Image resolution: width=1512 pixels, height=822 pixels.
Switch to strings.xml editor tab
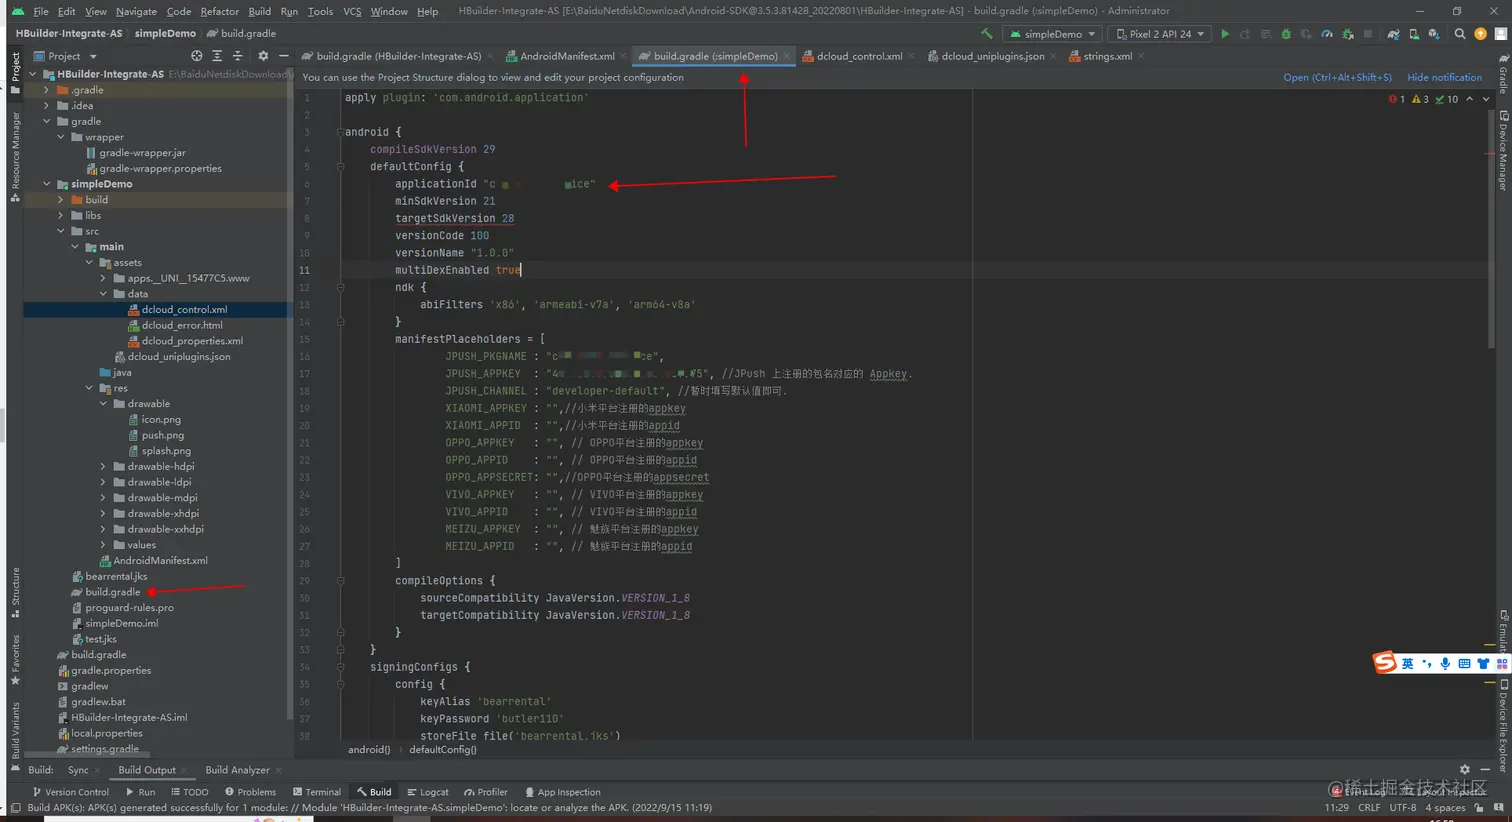[x=1107, y=56]
